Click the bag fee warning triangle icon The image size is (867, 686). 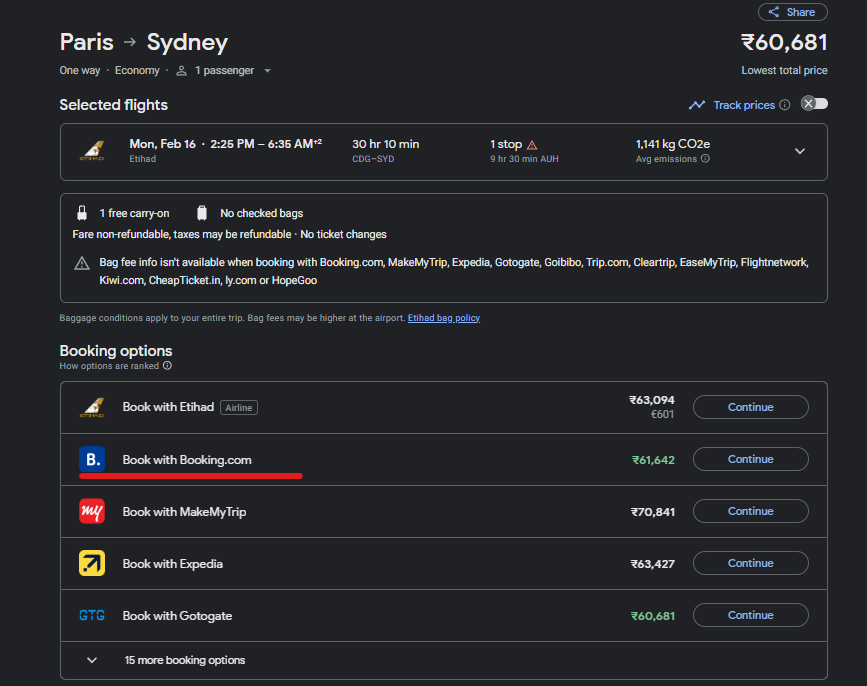pos(82,263)
